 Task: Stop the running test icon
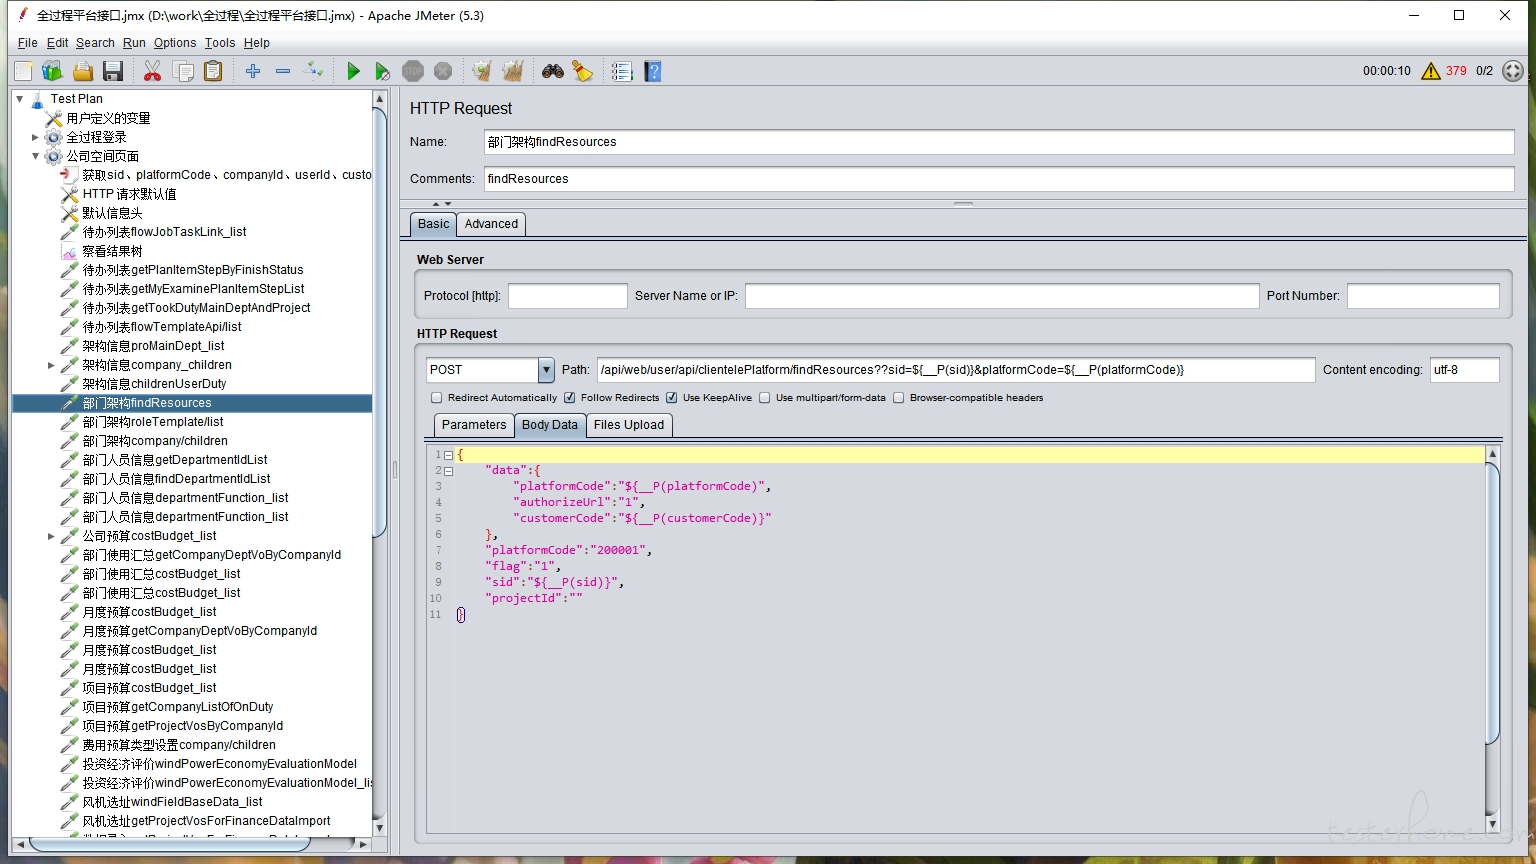coord(413,71)
